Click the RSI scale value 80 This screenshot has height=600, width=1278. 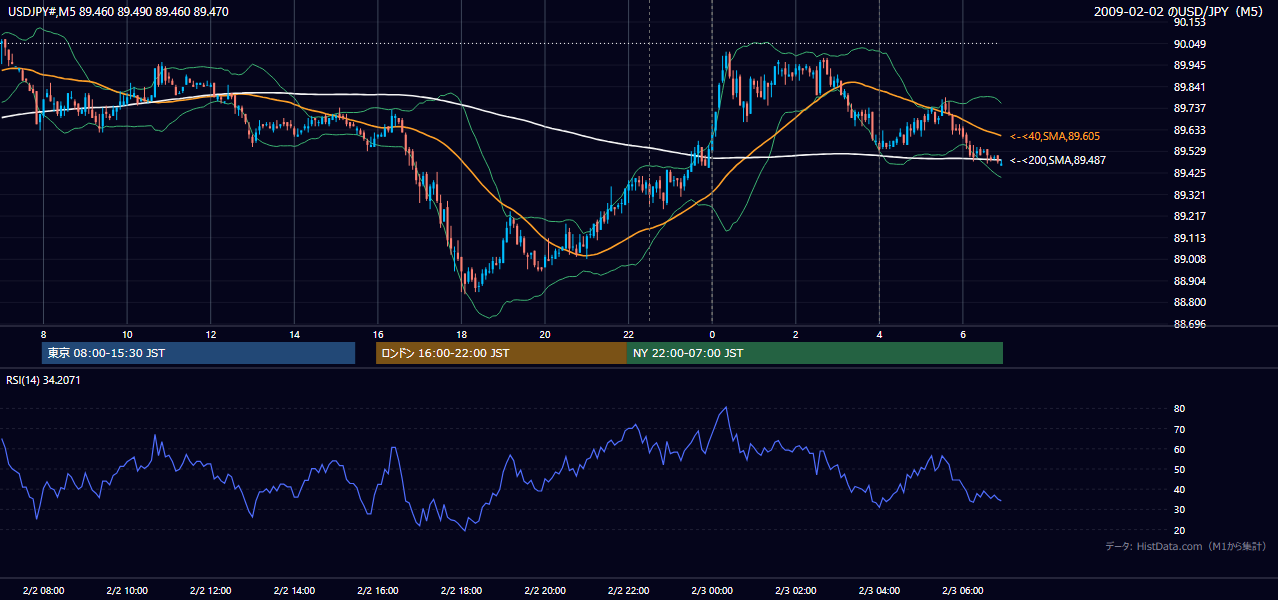(x=1180, y=409)
